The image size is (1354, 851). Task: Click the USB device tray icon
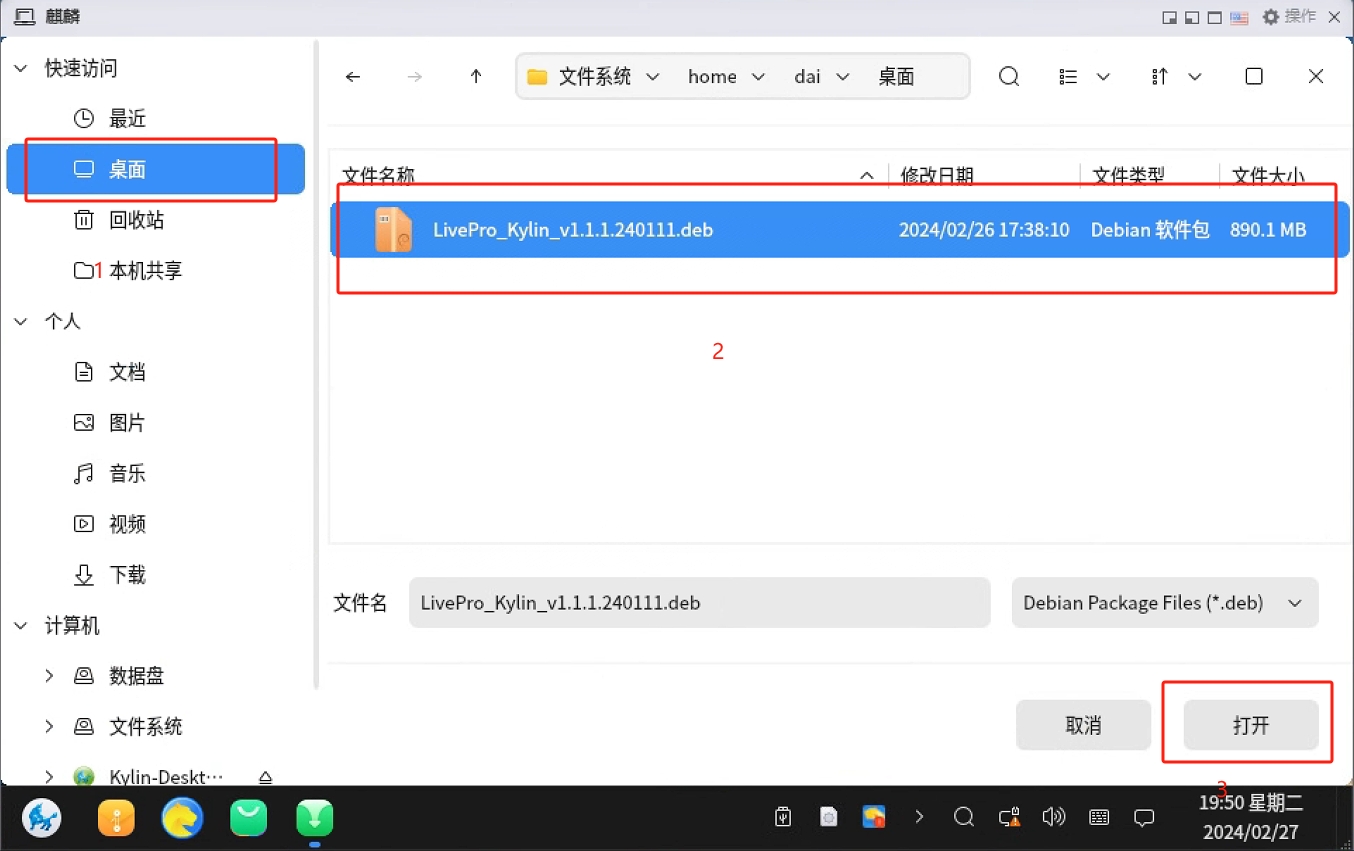click(x=783, y=817)
